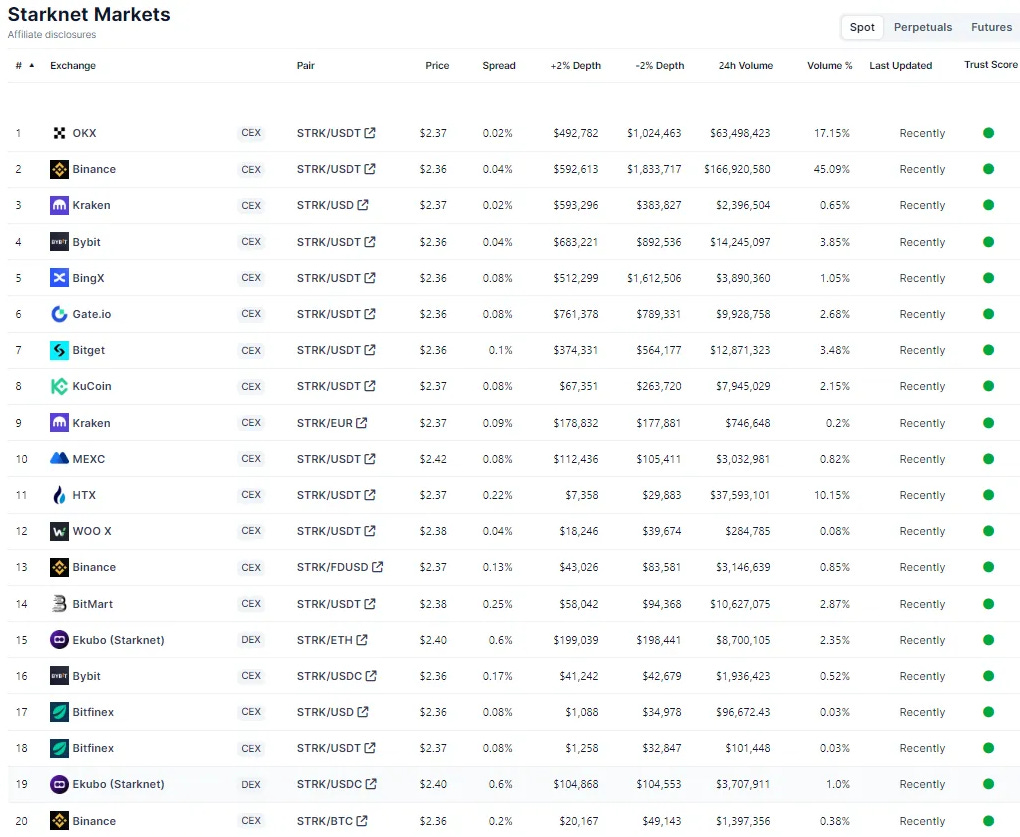Open Binance STRK/BTC pair link

[325, 821]
